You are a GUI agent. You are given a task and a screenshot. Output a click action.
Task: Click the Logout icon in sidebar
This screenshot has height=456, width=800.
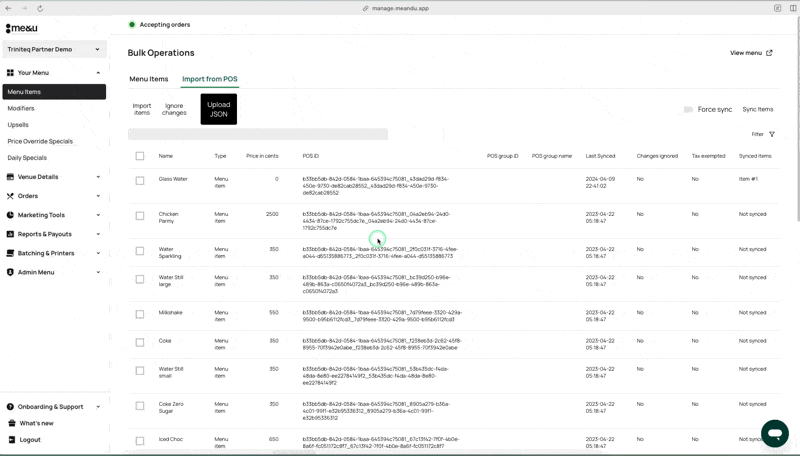10,439
